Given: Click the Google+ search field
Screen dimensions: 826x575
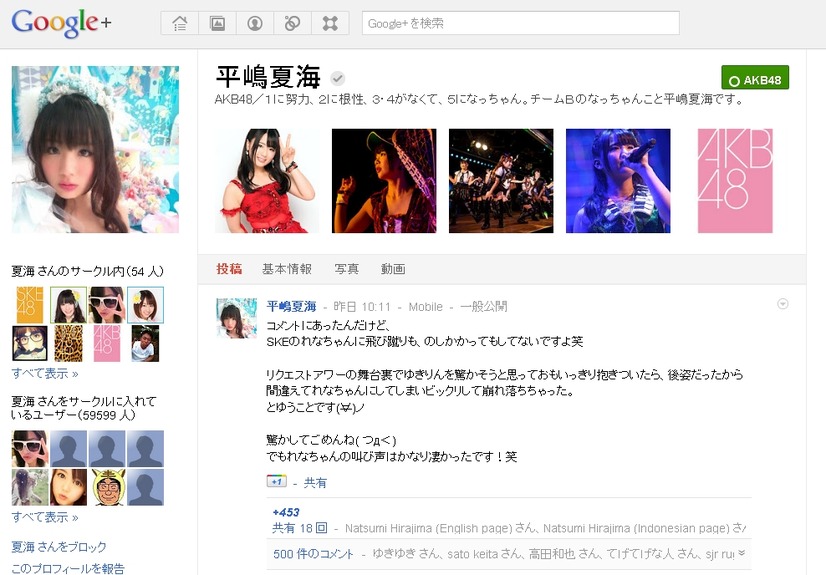Looking at the screenshot, I should 520,23.
